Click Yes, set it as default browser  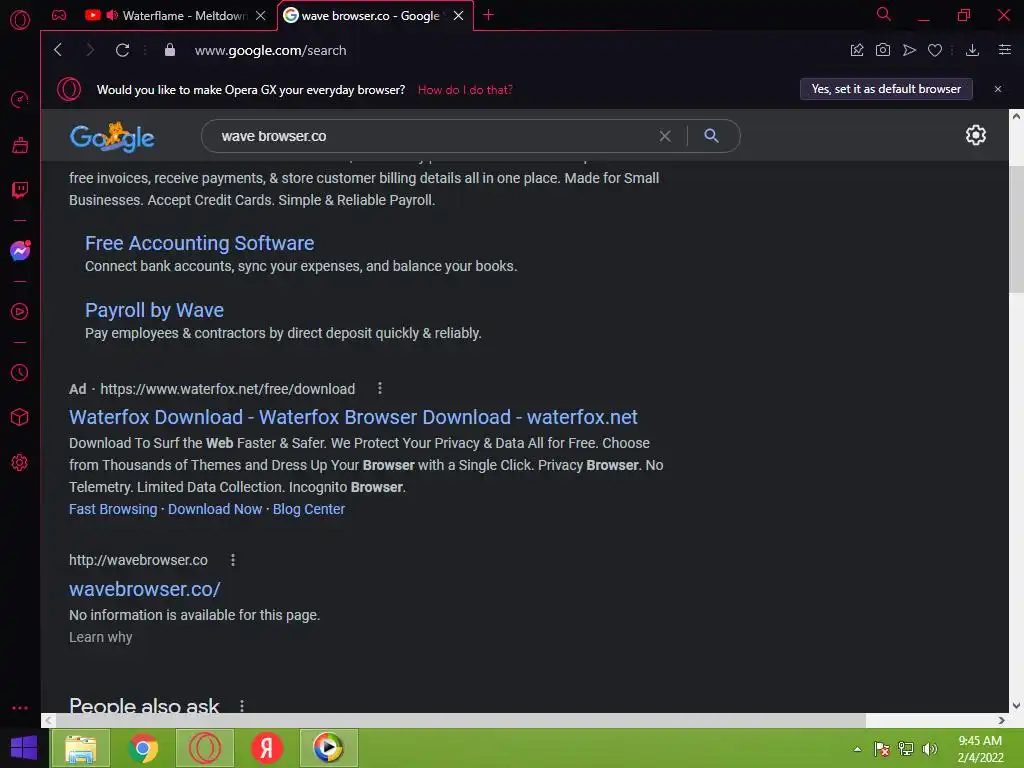click(886, 89)
